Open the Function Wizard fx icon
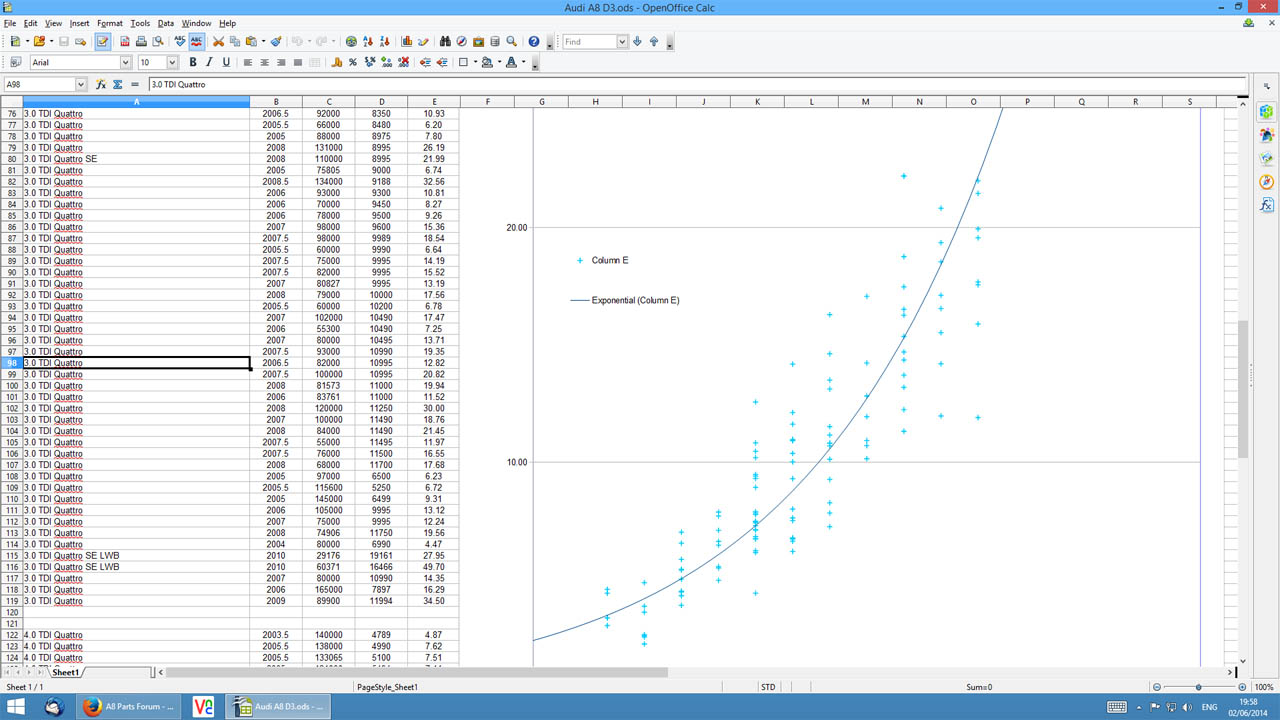1280x720 pixels. click(x=101, y=85)
